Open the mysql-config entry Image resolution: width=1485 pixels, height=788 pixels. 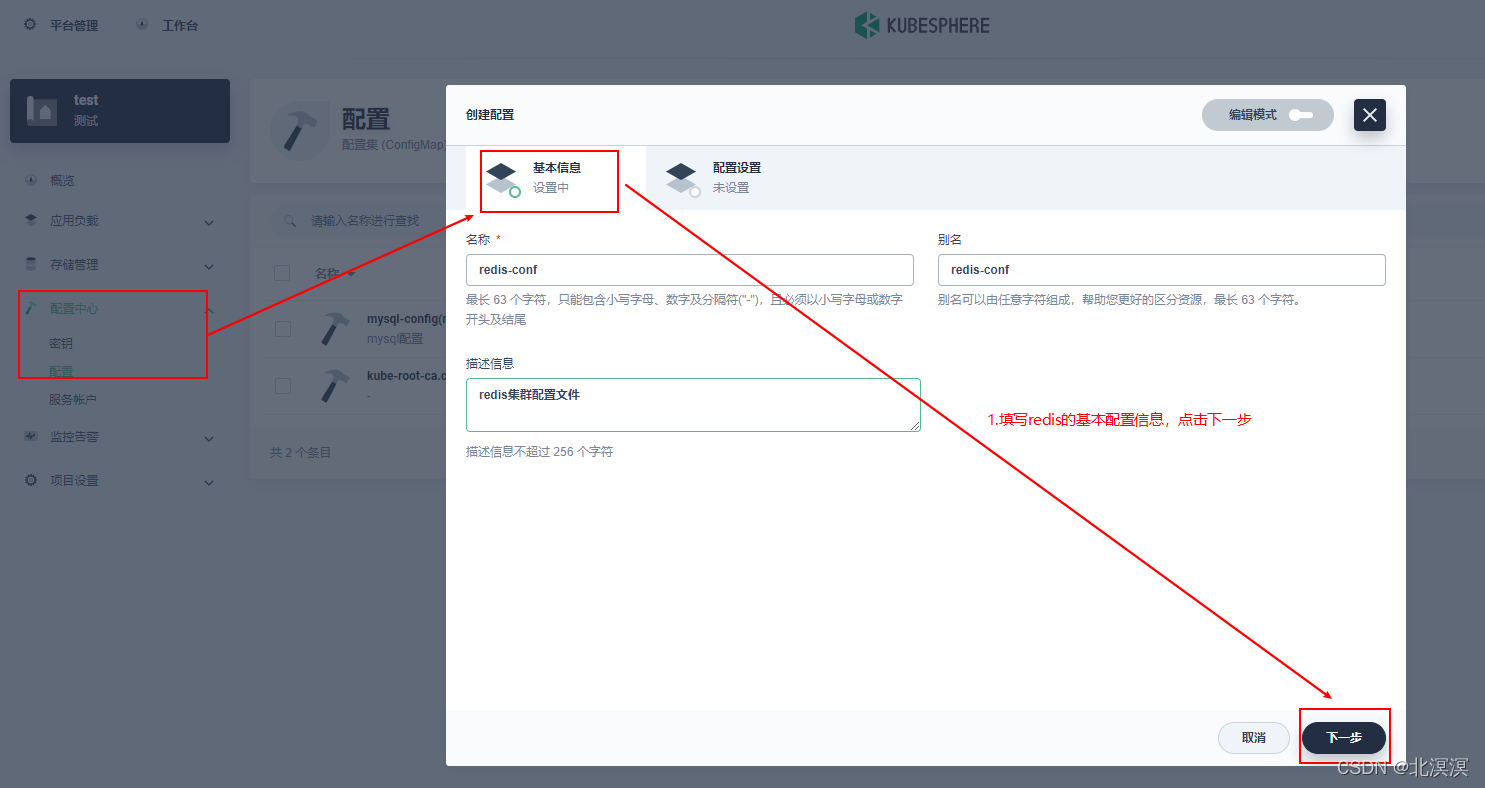tap(406, 320)
